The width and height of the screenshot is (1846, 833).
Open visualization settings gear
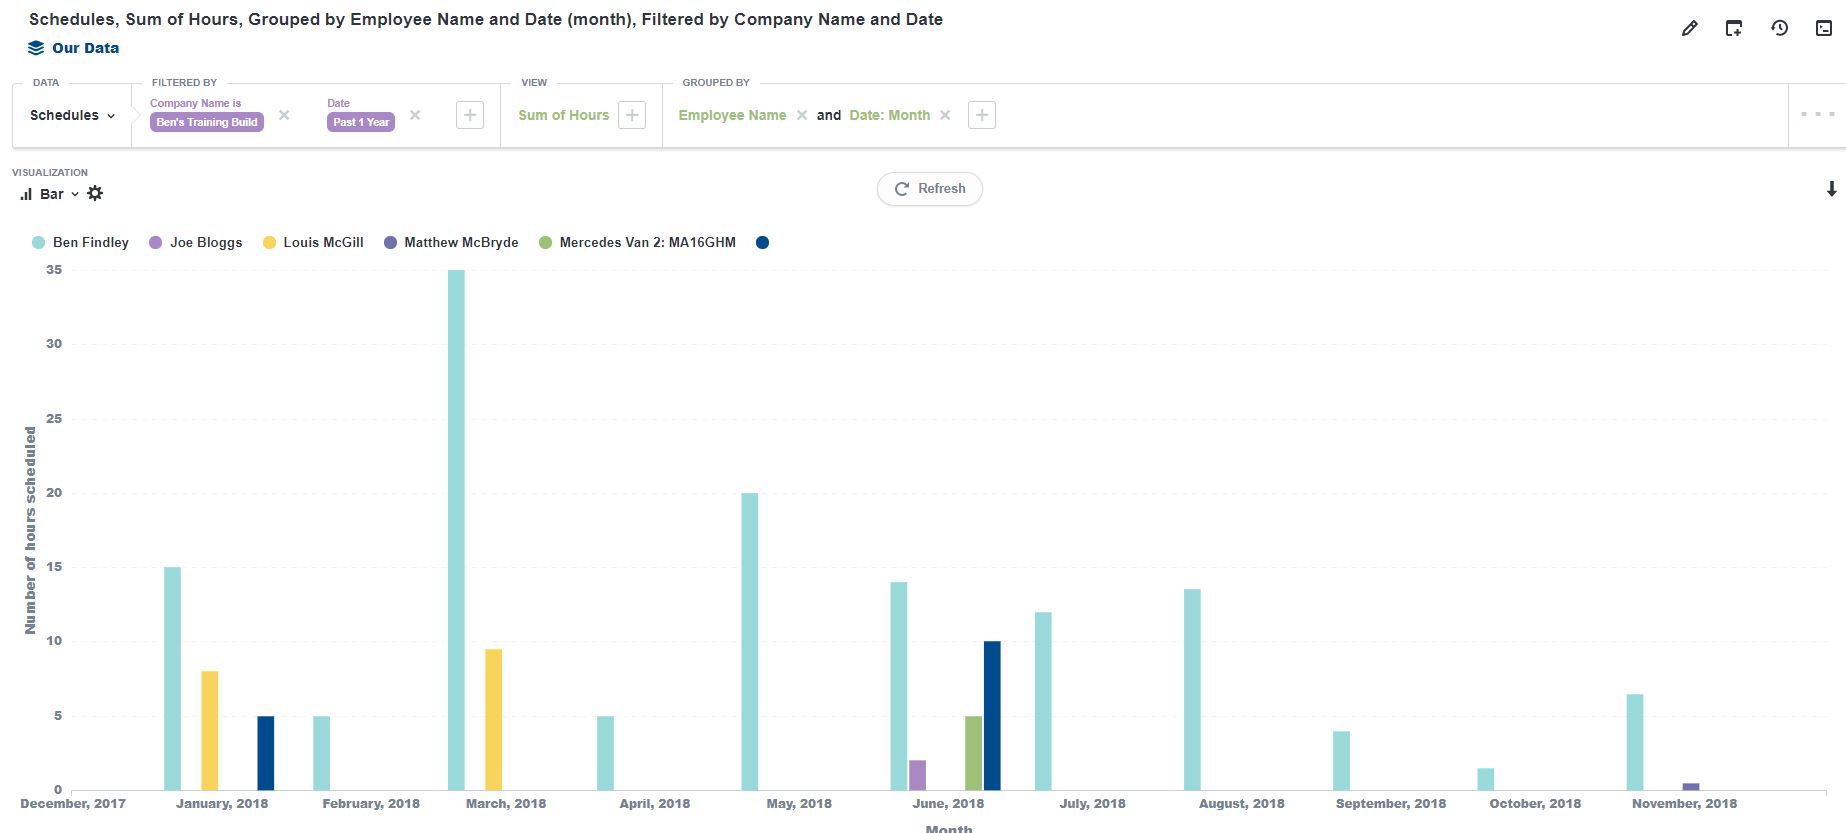point(95,194)
